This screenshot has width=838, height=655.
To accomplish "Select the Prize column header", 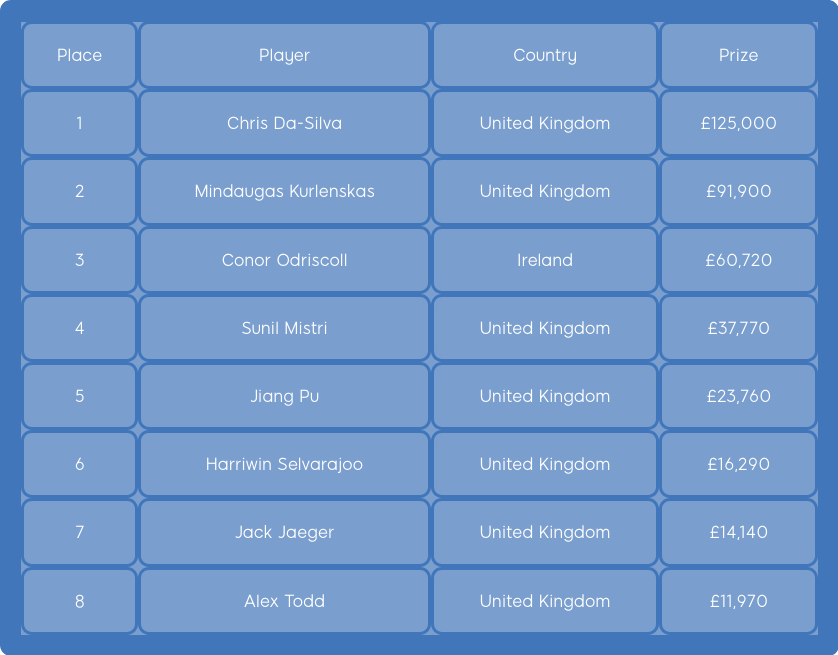I will point(738,55).
